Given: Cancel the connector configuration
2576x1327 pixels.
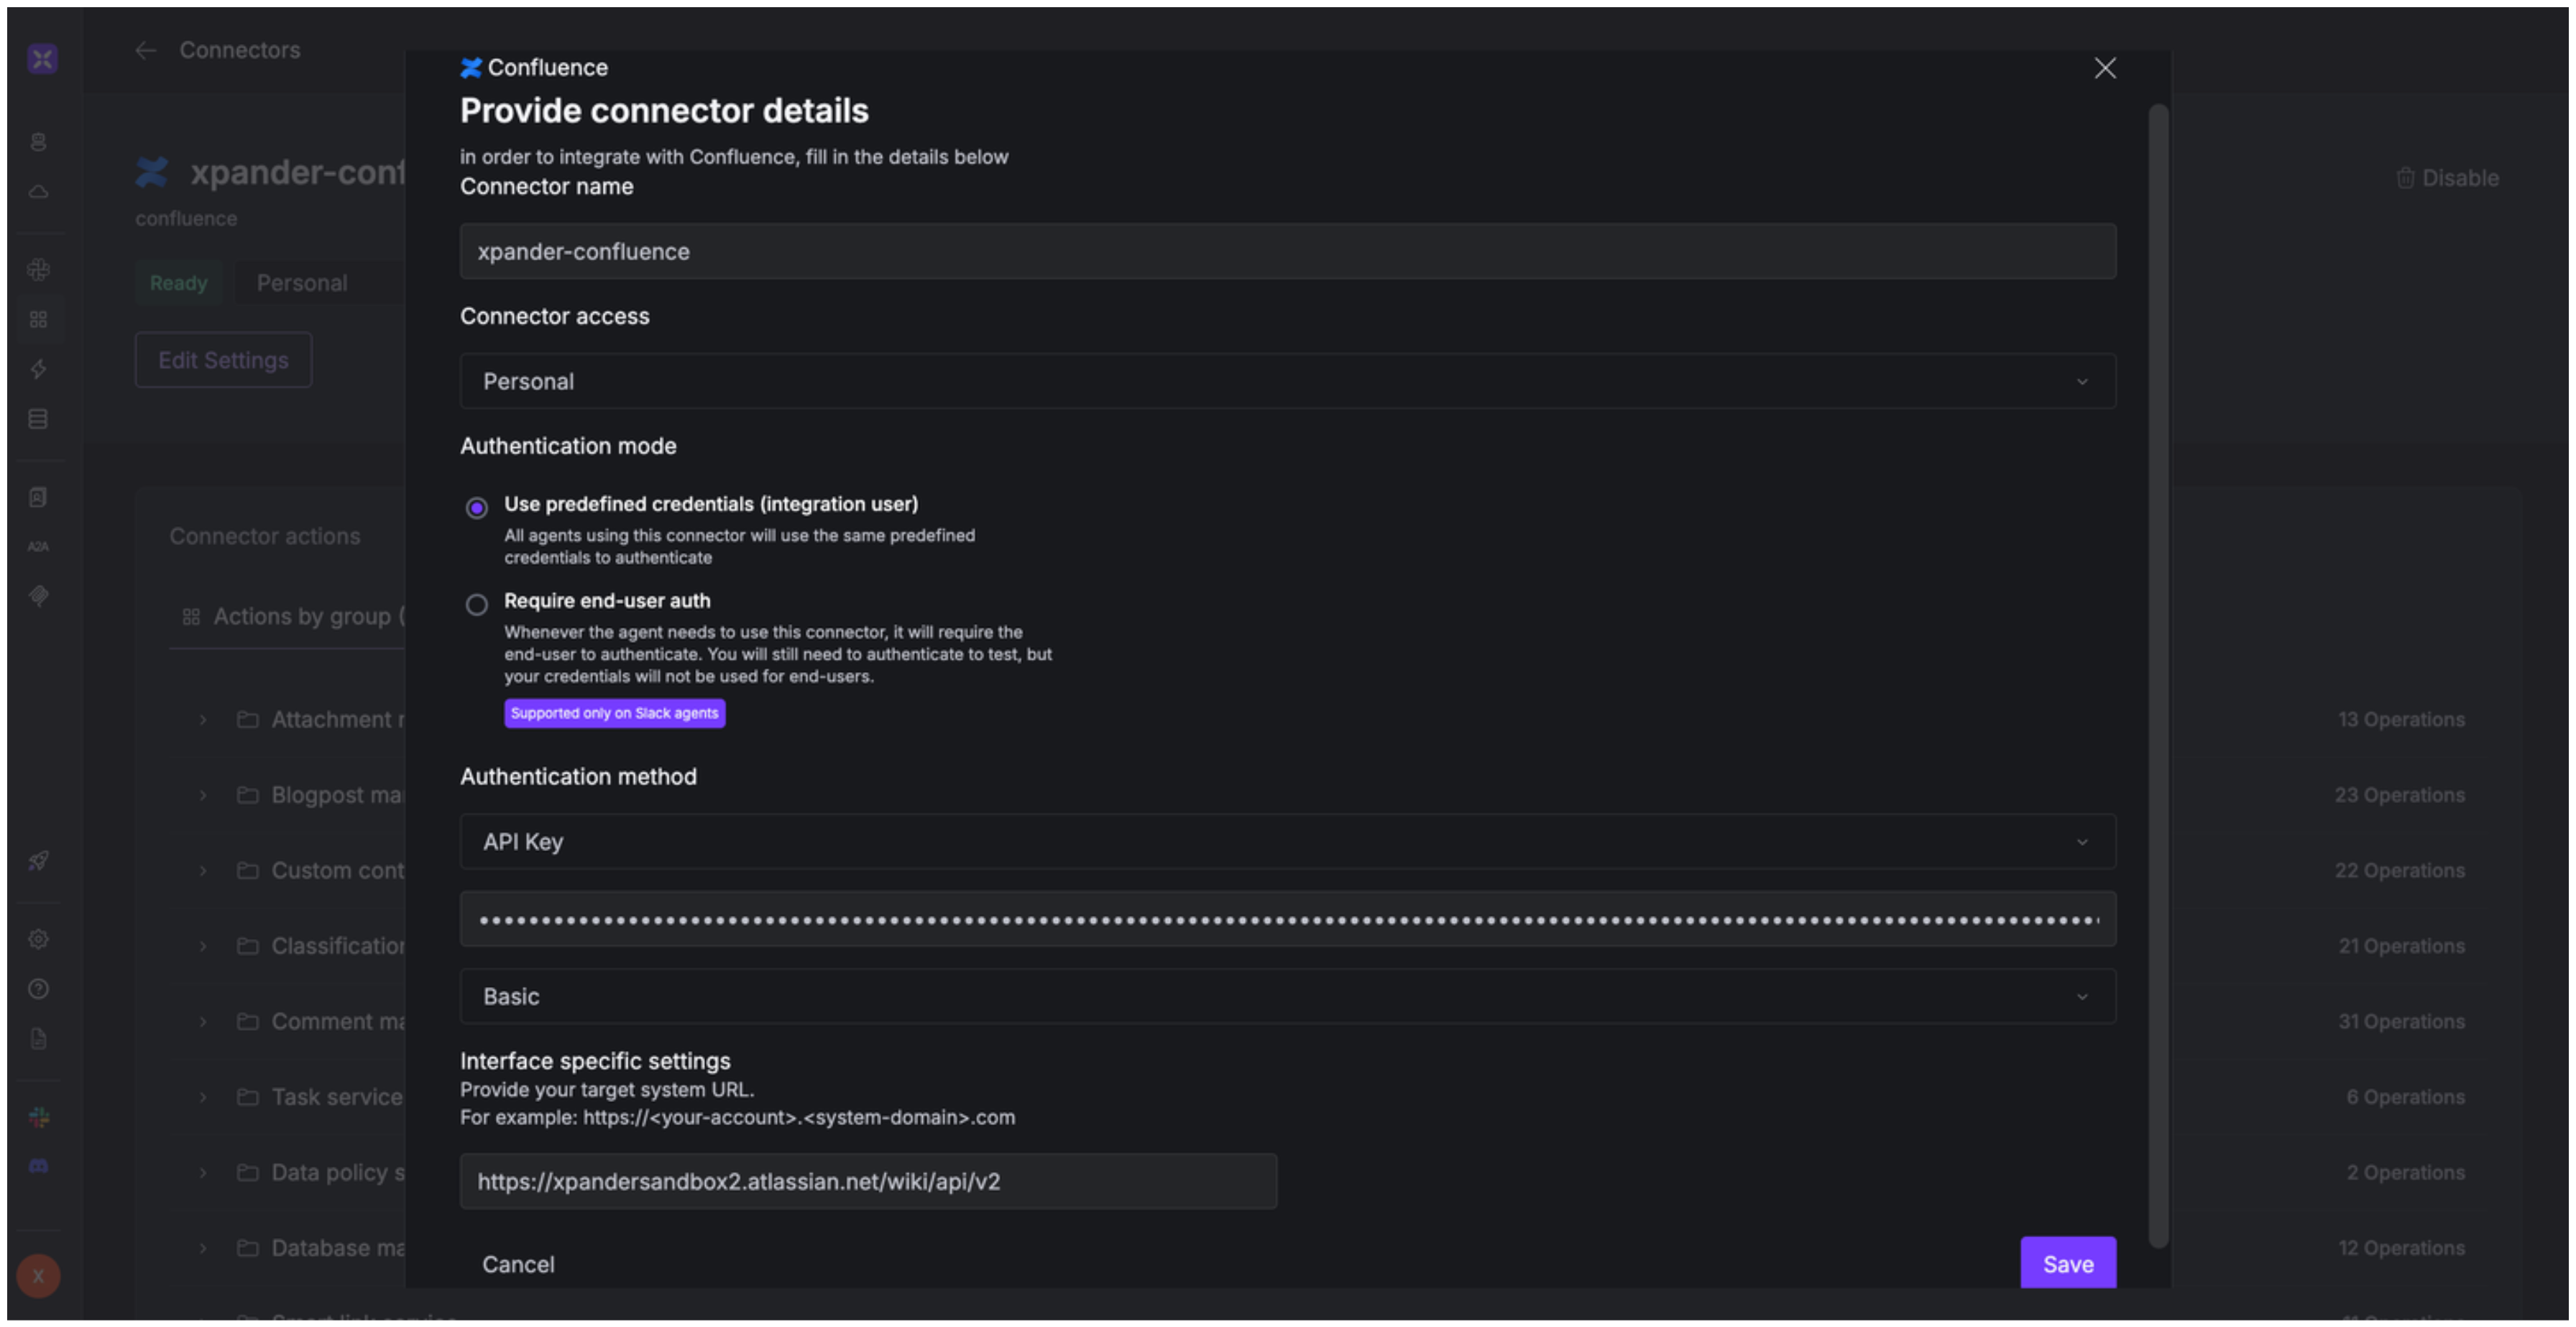Looking at the screenshot, I should 518,1264.
